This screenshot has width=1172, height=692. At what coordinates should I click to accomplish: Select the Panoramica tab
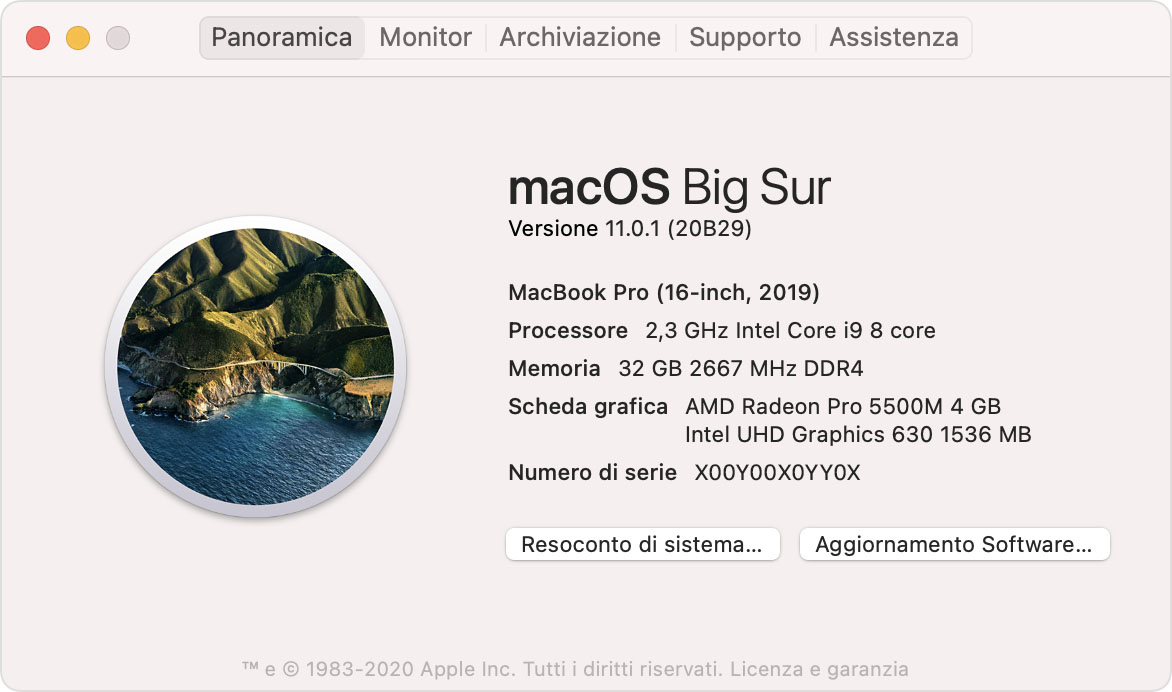coord(281,38)
